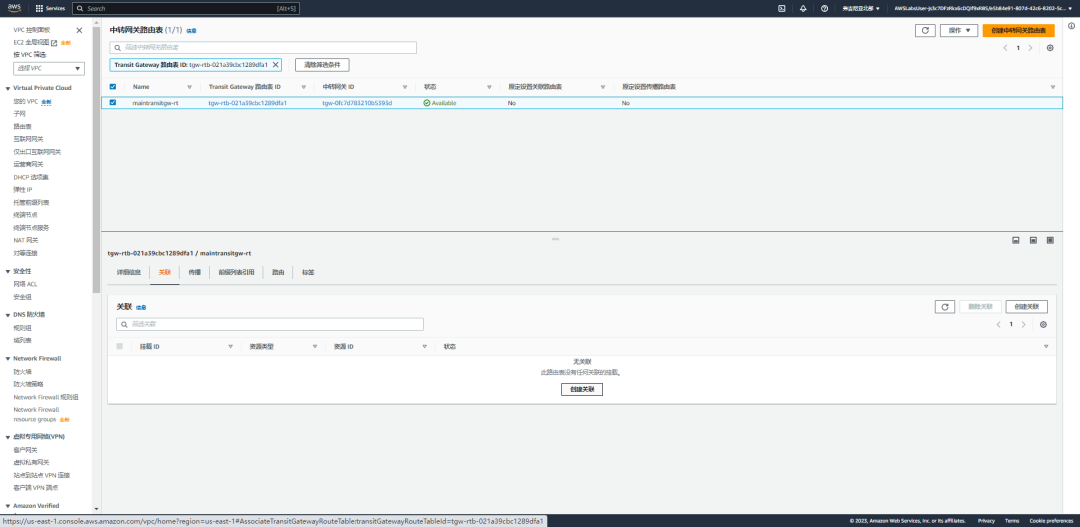
Task: Open route tables list preferences gear
Action: pyautogui.click(x=1050, y=48)
